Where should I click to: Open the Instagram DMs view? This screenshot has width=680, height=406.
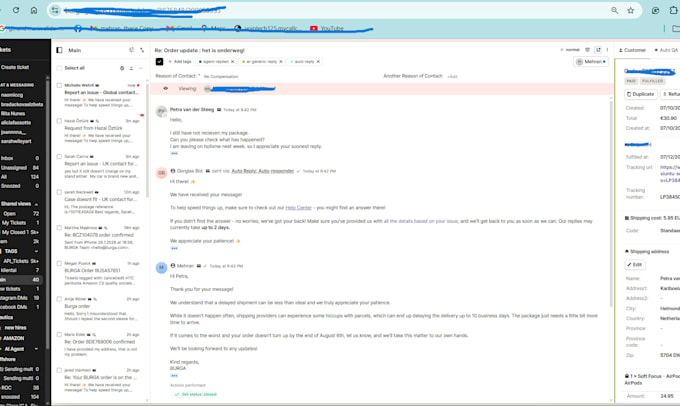click(x=20, y=298)
